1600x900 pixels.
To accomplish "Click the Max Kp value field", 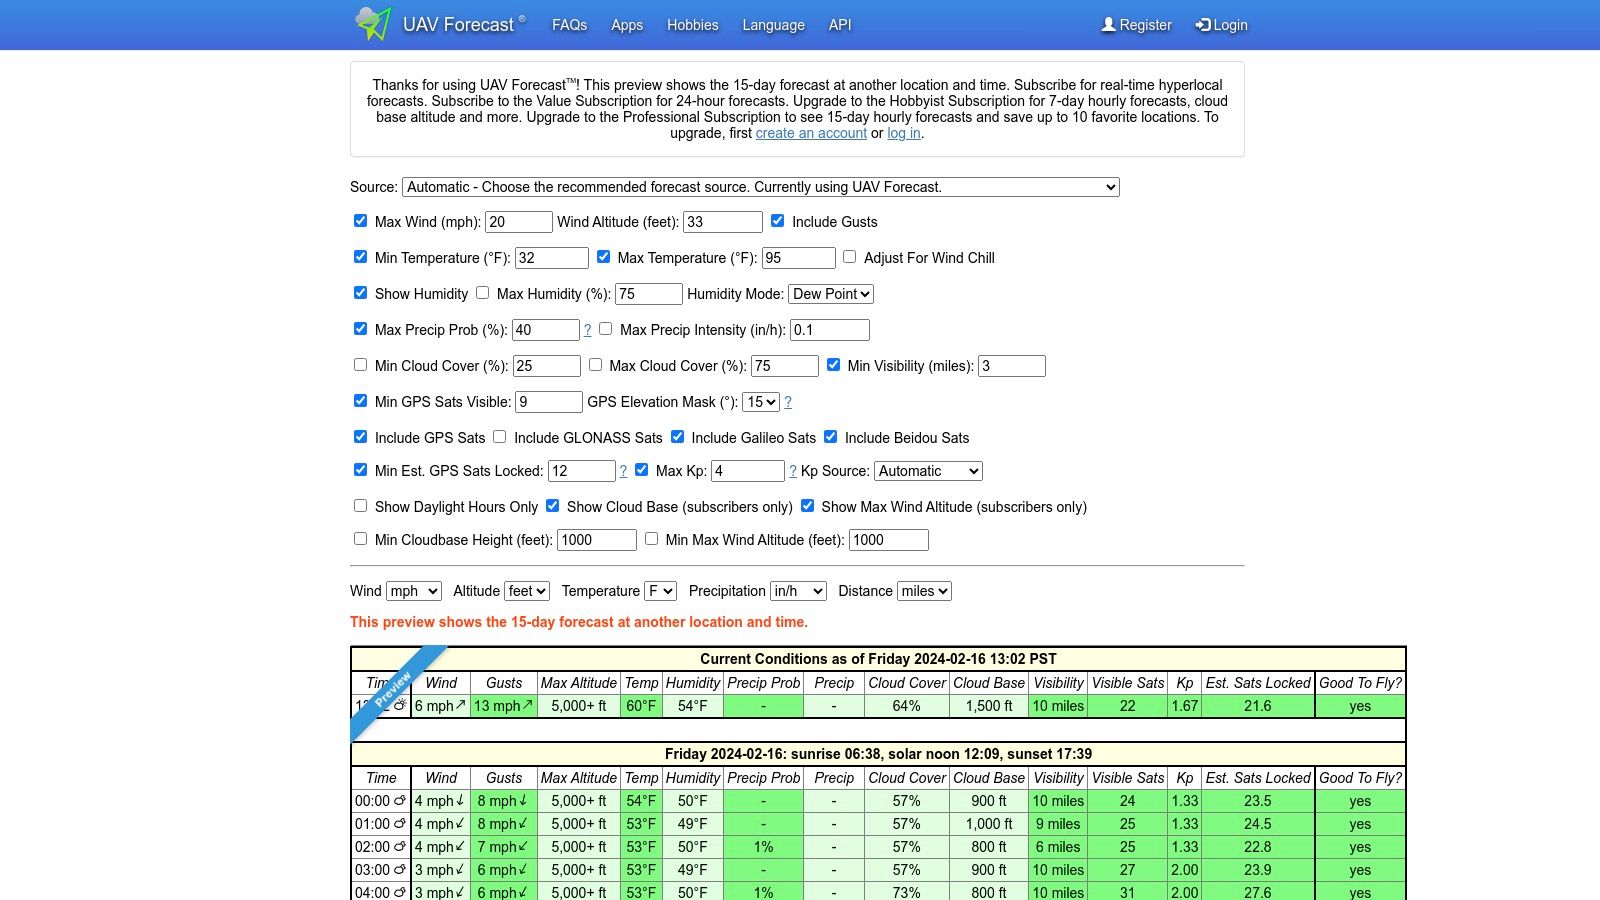I will pyautogui.click(x=748, y=471).
